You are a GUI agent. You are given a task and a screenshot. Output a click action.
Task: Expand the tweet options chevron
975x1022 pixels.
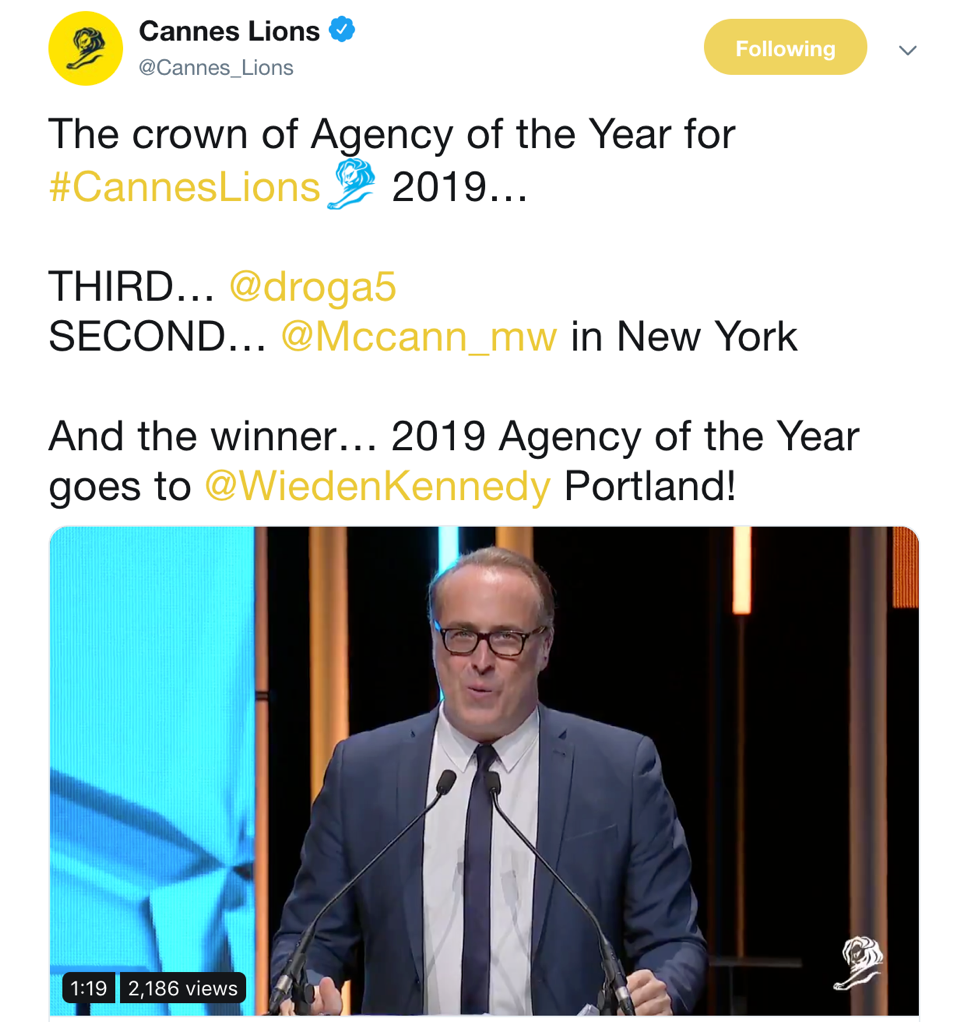click(907, 50)
